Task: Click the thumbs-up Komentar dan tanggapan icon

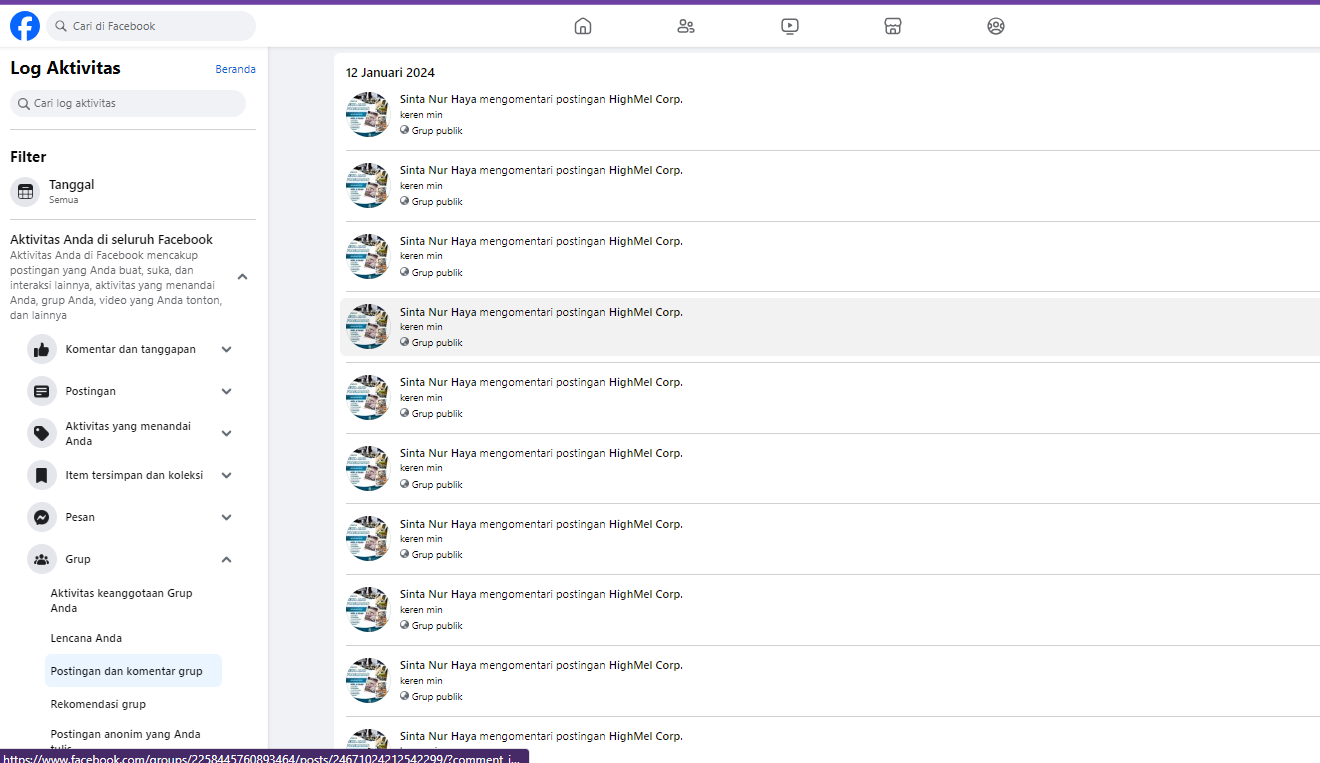Action: click(x=42, y=349)
